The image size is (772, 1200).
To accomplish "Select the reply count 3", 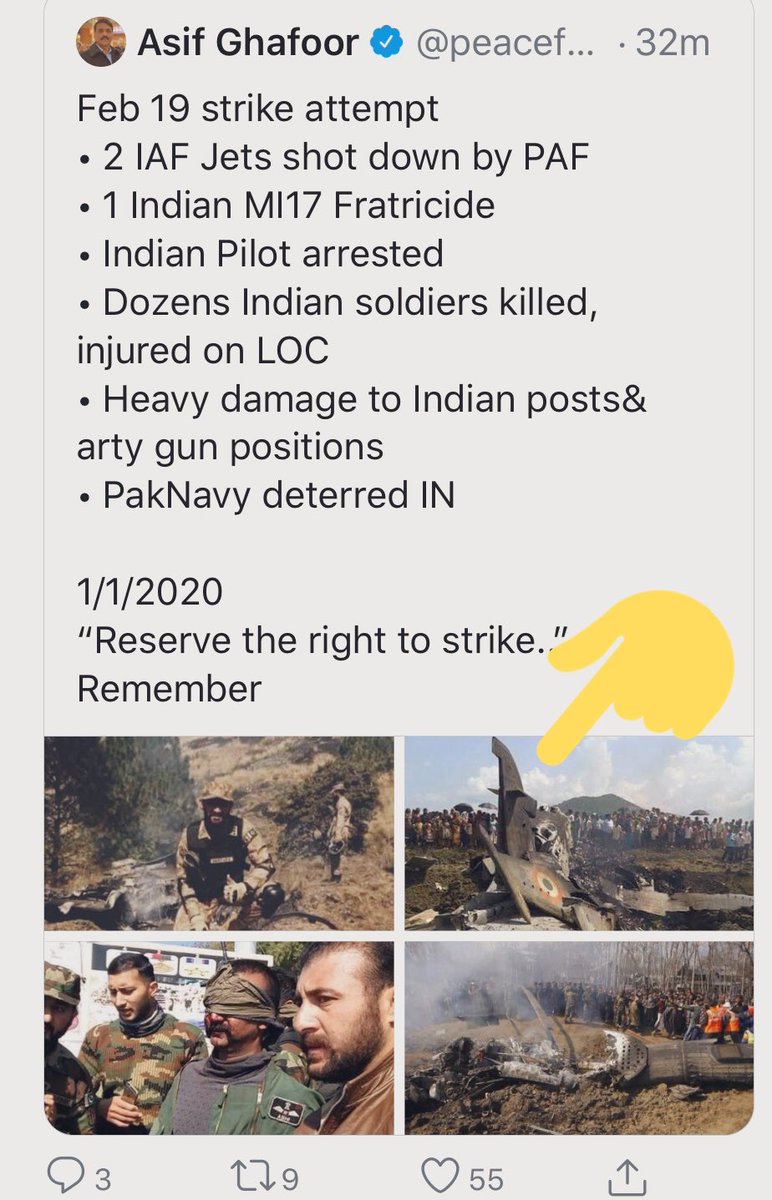I will 102,1180.
